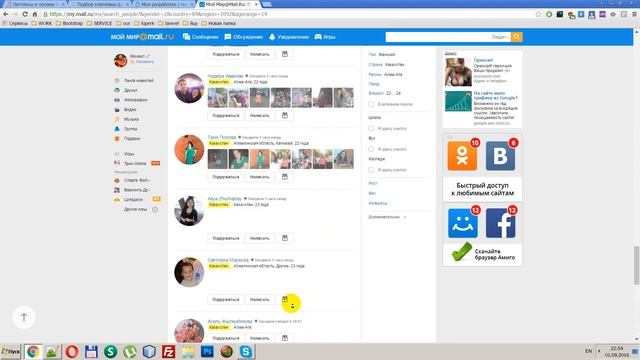
Task: Click the Мой Мир smiley icon in ad
Action: point(463,223)
